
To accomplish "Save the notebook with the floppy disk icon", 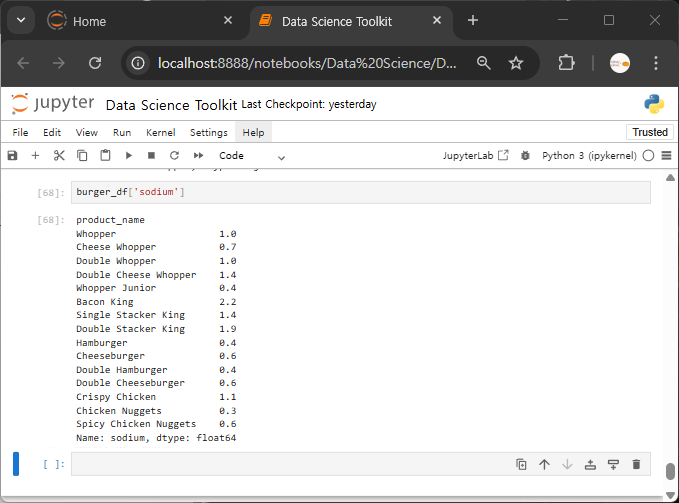I will [x=13, y=155].
